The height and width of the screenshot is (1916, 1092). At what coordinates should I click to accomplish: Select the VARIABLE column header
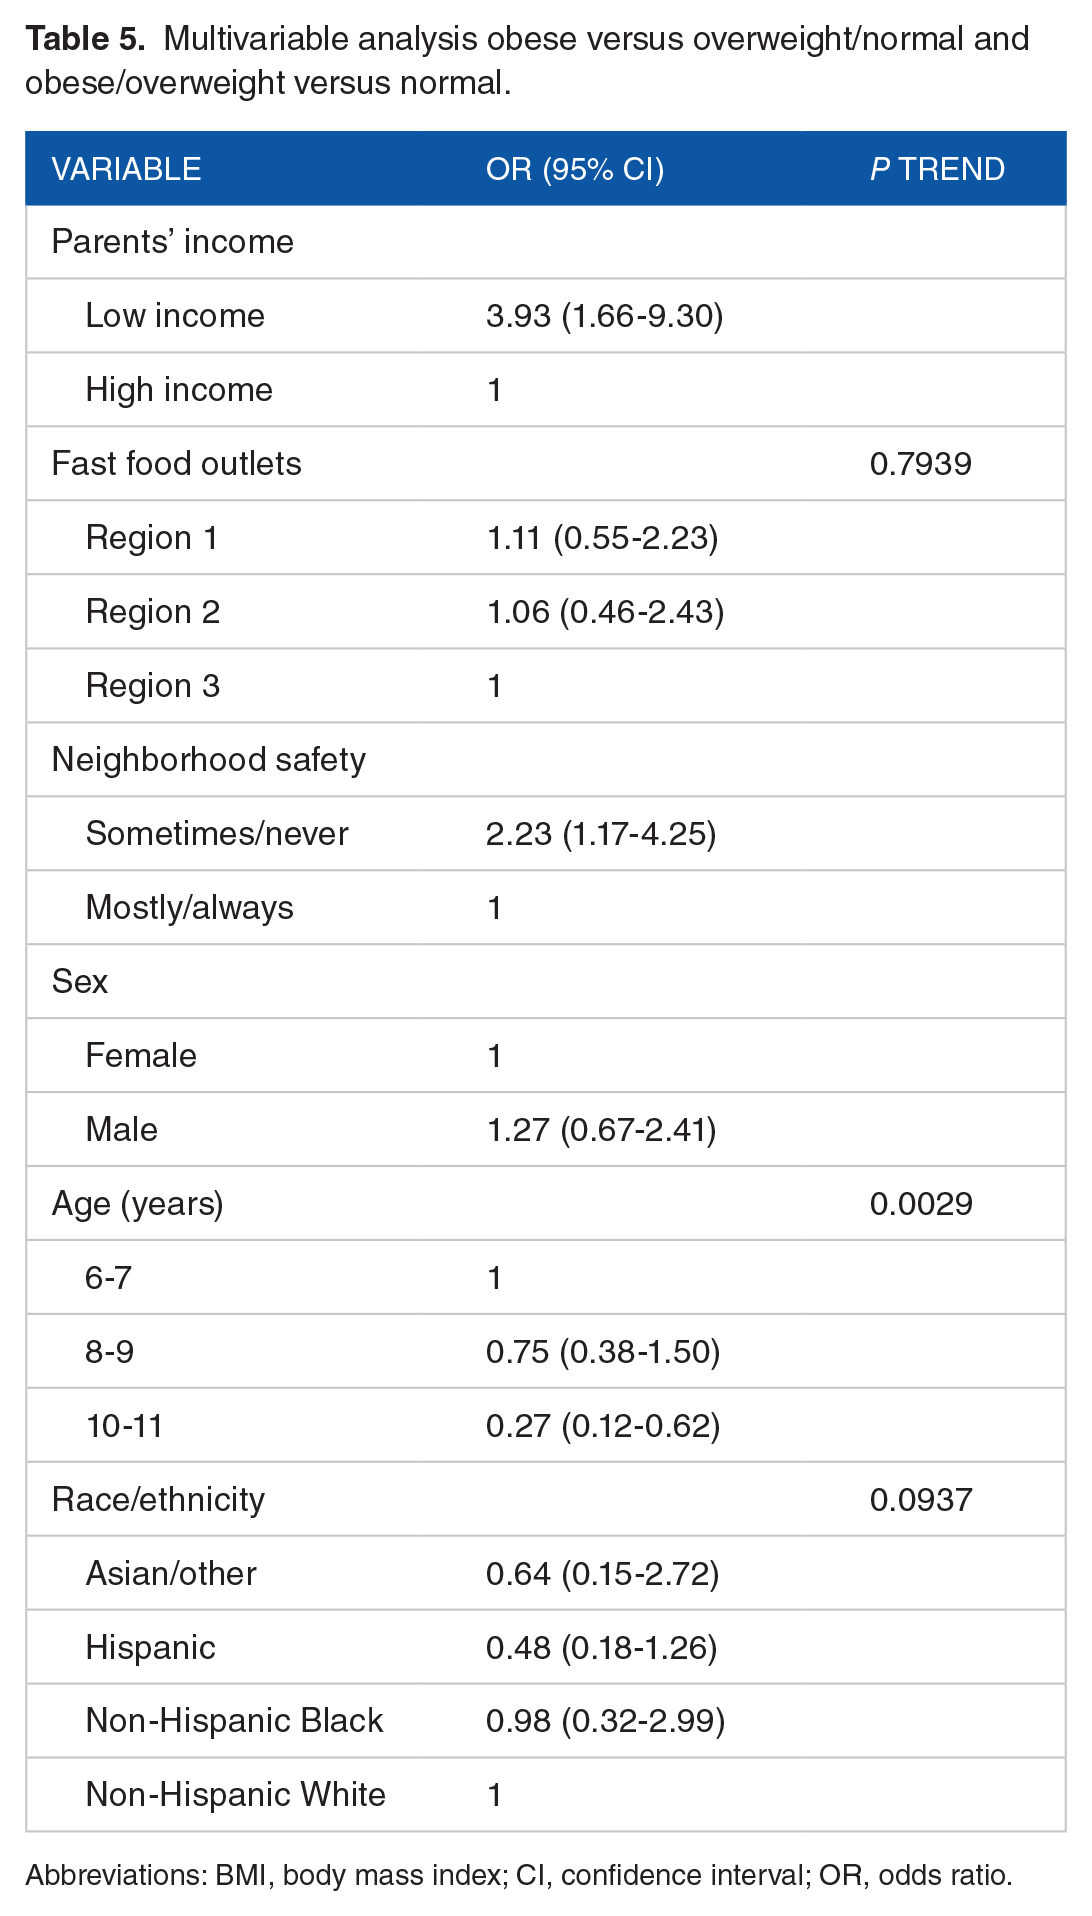click(x=126, y=169)
